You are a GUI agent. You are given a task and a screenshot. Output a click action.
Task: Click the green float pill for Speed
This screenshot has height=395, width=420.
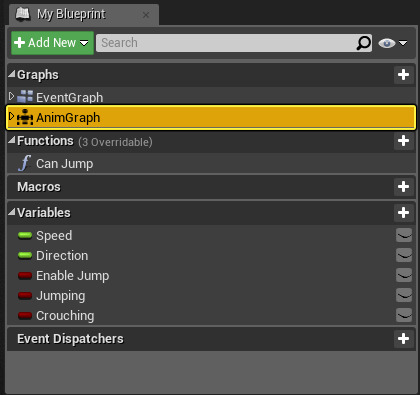pos(25,235)
